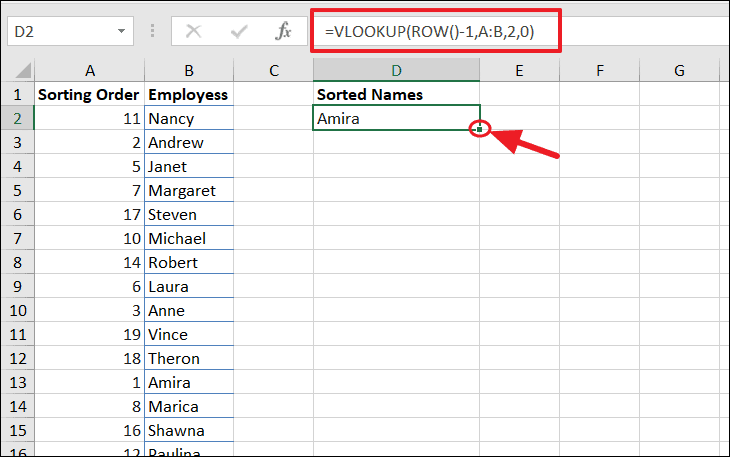Click sorting order value 16 beside Shawna
This screenshot has height=457, width=730.
pyautogui.click(x=89, y=430)
